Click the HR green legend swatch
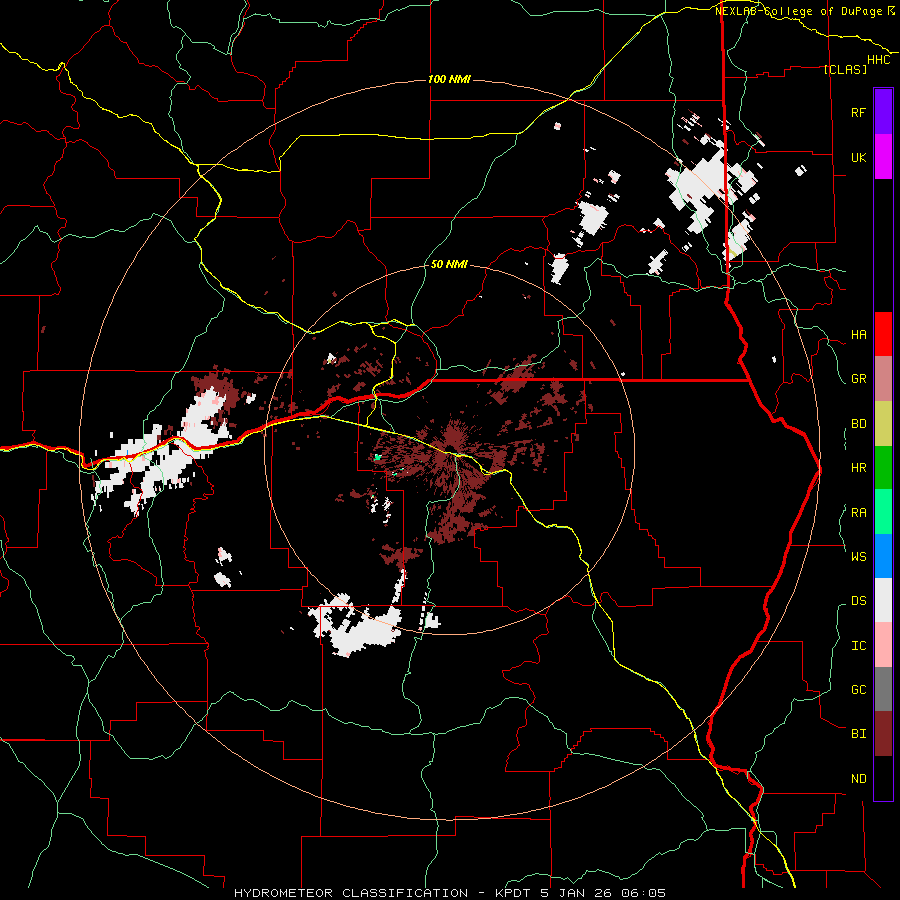Viewport: 900px width, 900px height. 883,467
